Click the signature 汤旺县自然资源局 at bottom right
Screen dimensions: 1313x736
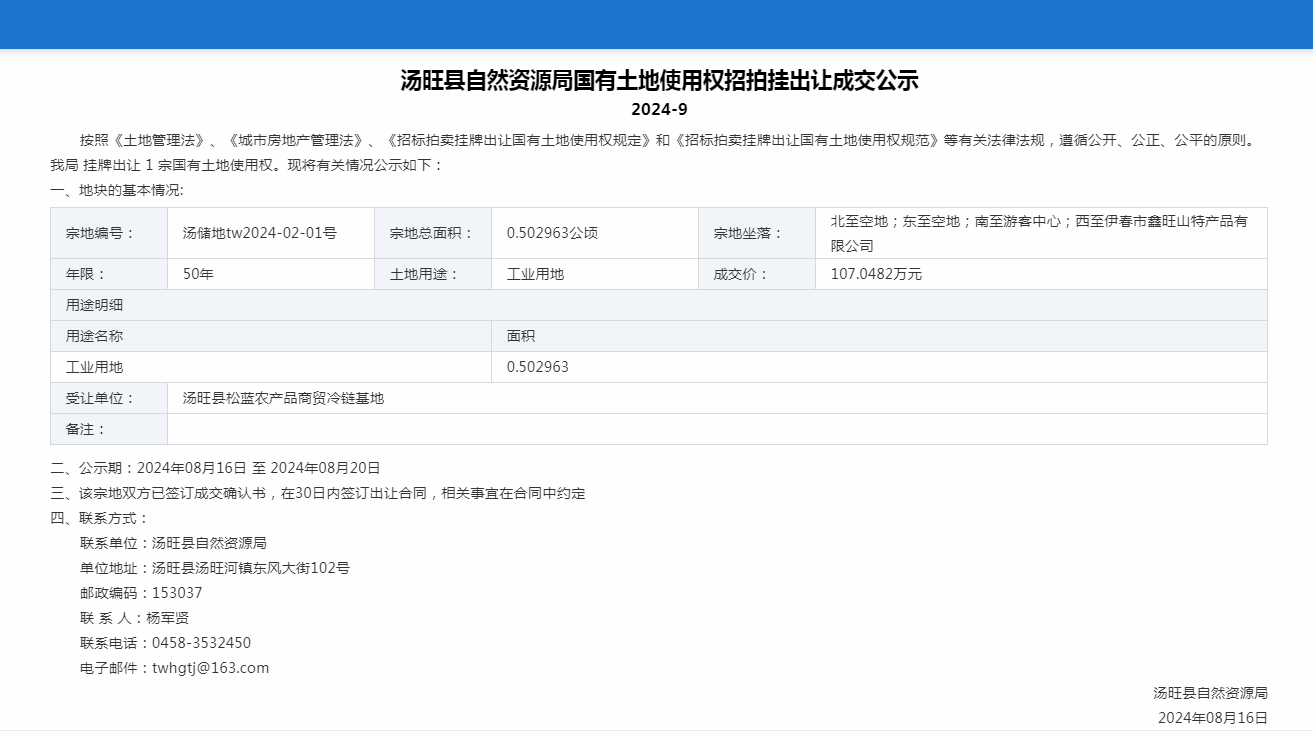[1210, 693]
